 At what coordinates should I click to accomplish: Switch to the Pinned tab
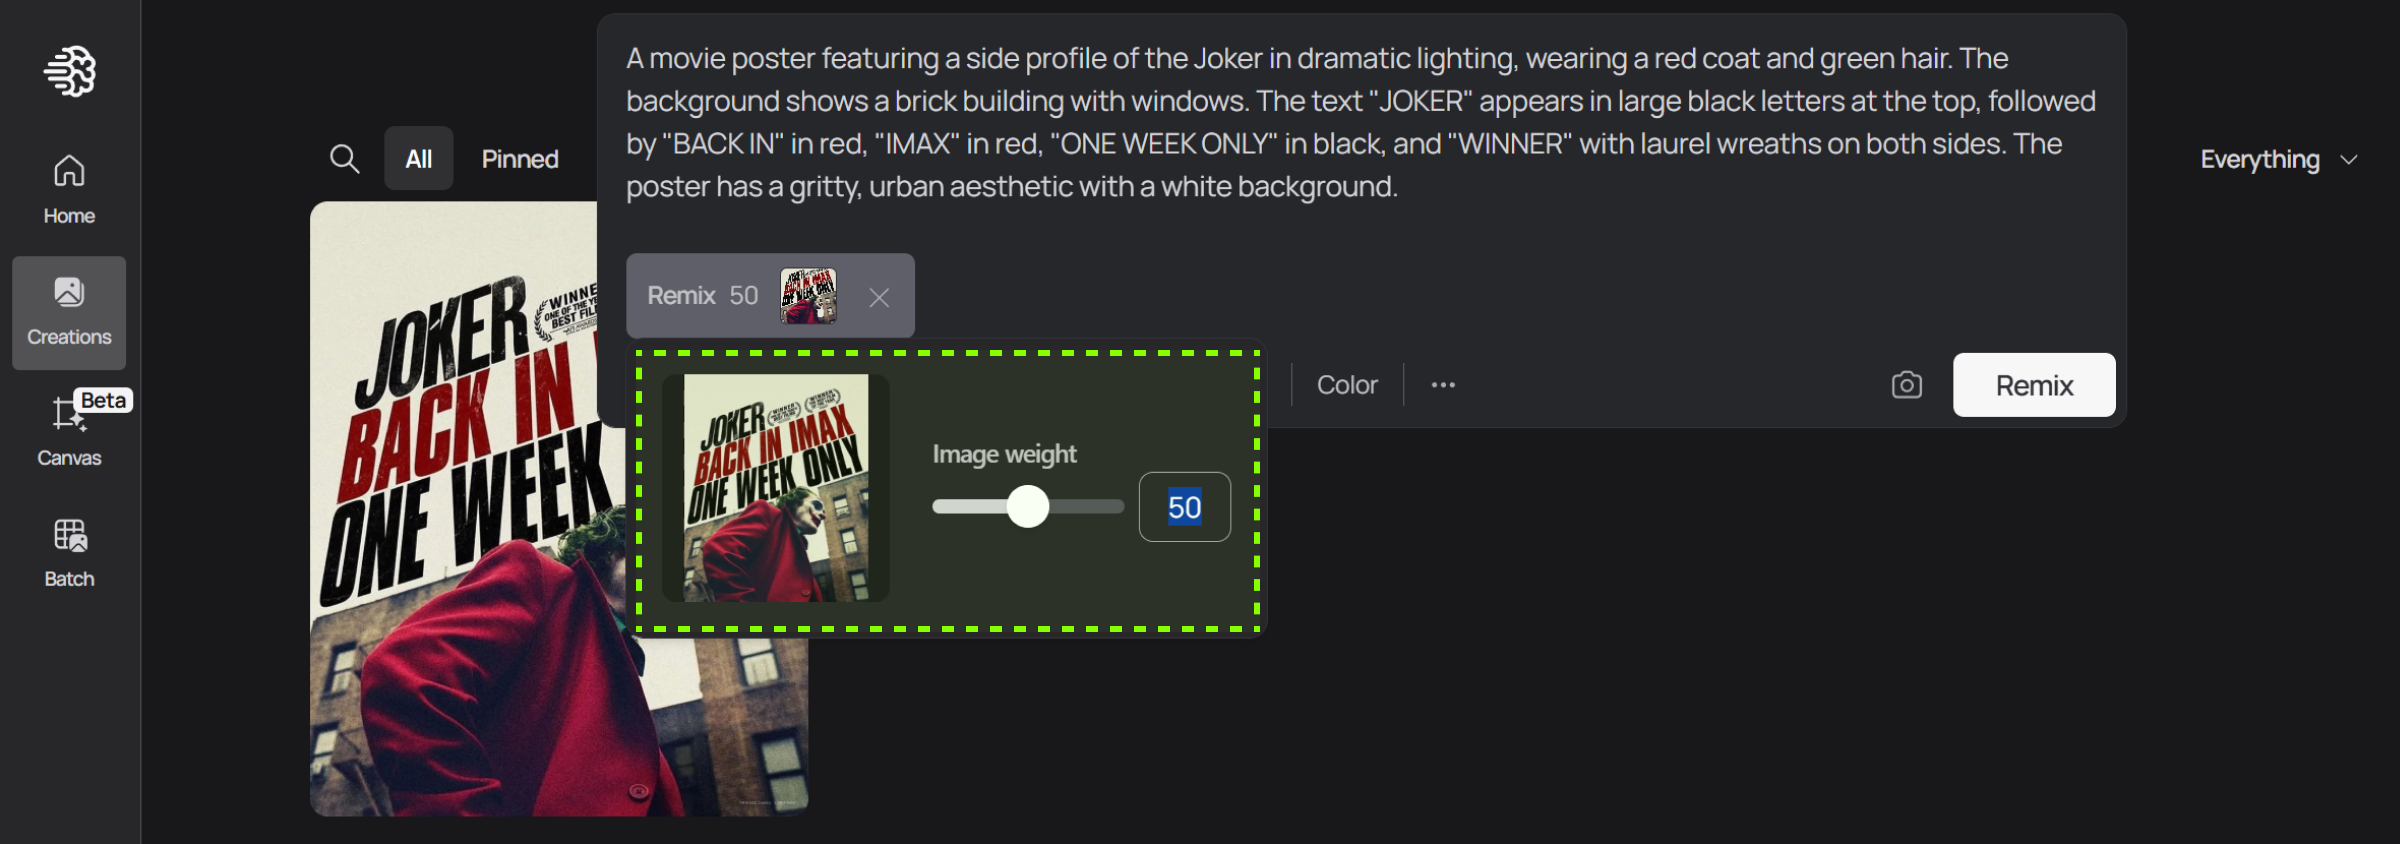point(520,158)
